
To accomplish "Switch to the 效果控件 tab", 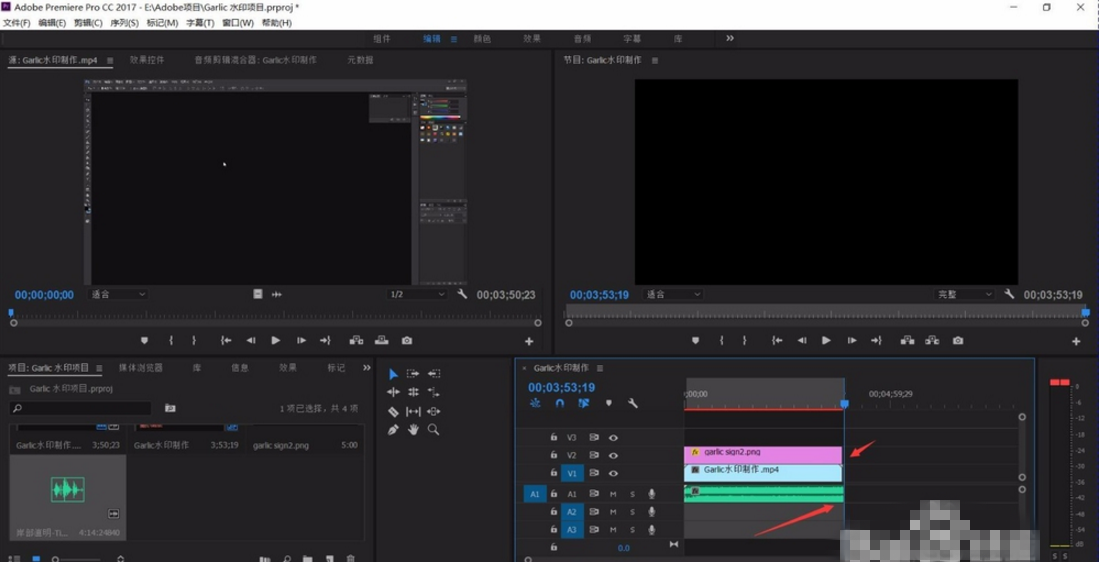I will coord(147,60).
